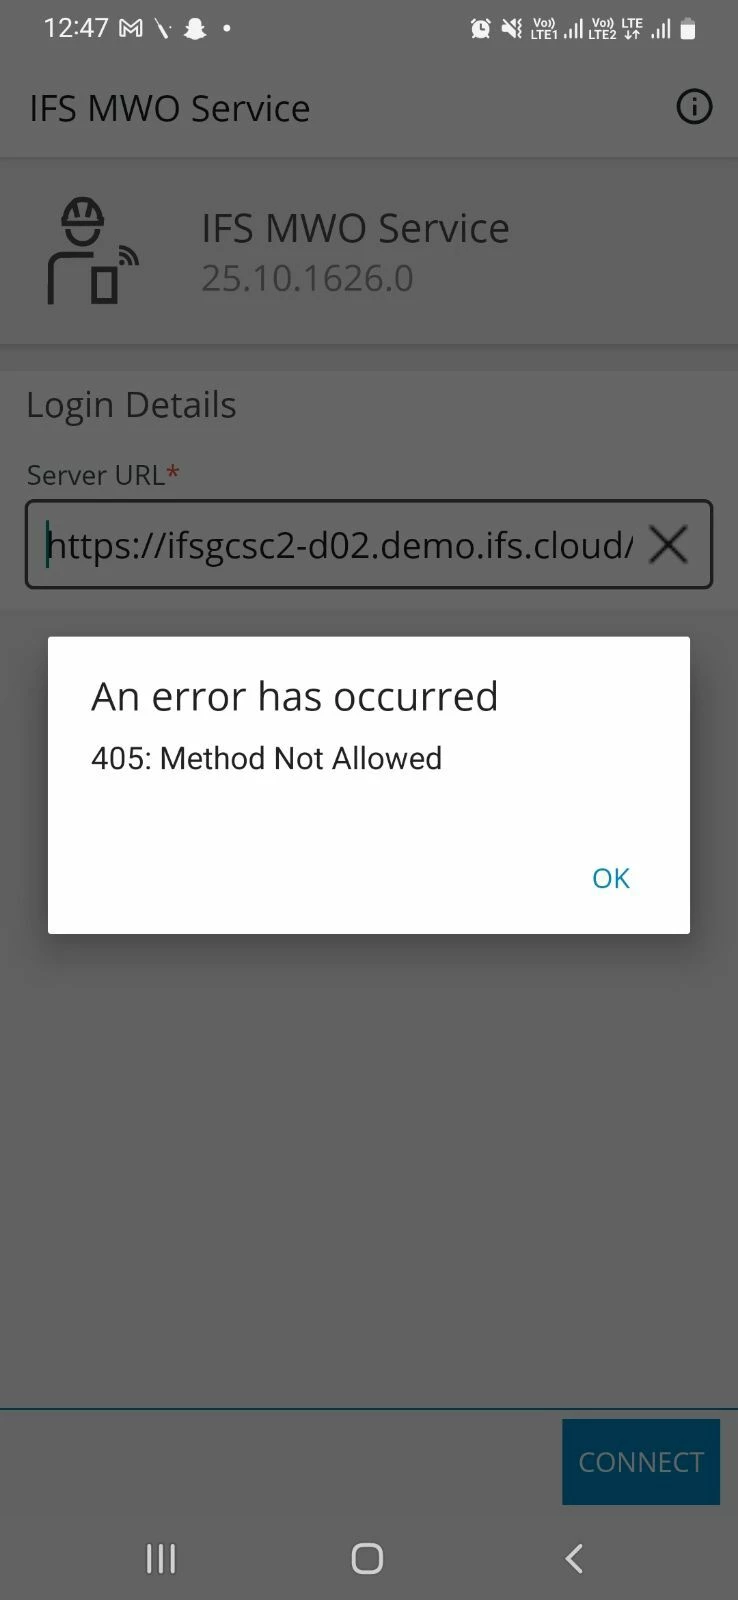The image size is (738, 1600).
Task: Select the 405: Method Not Allowed message
Action: [x=266, y=758]
